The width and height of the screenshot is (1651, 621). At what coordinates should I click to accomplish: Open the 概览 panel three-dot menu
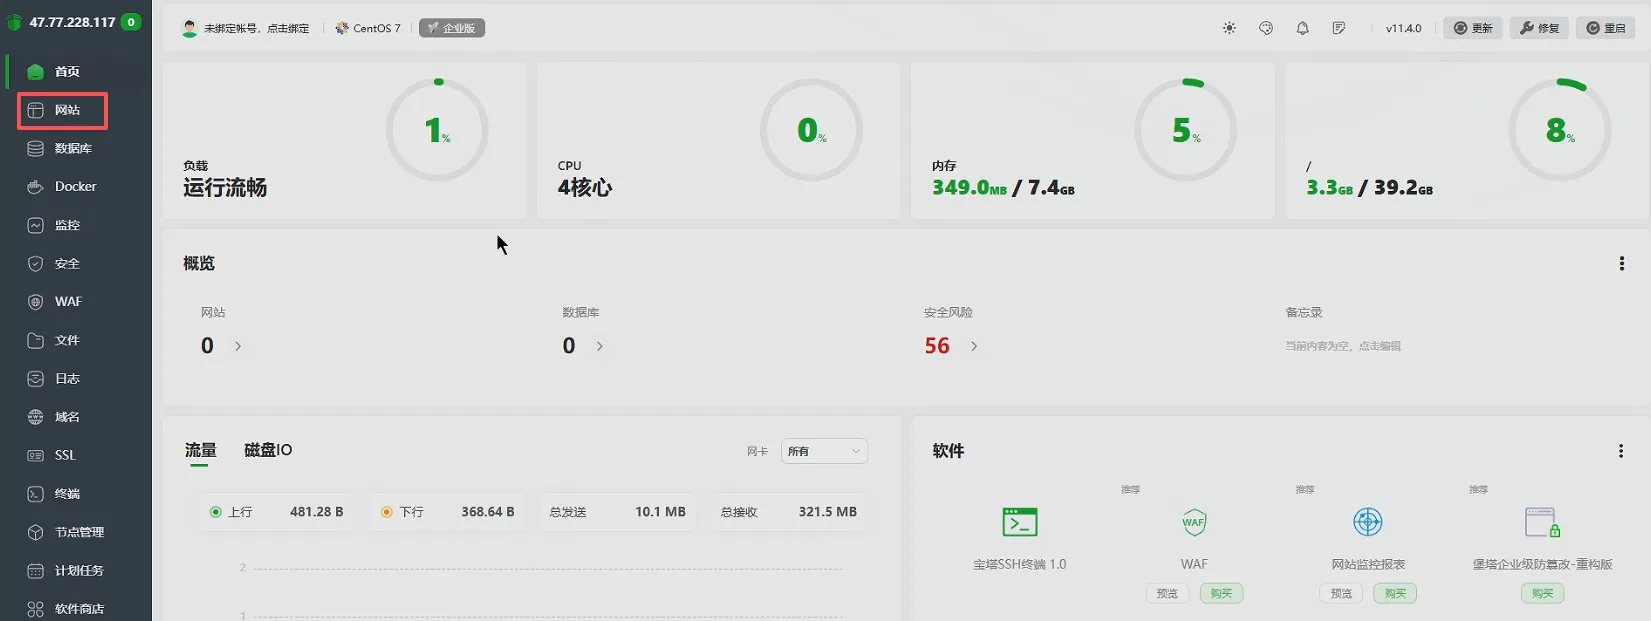click(x=1621, y=264)
